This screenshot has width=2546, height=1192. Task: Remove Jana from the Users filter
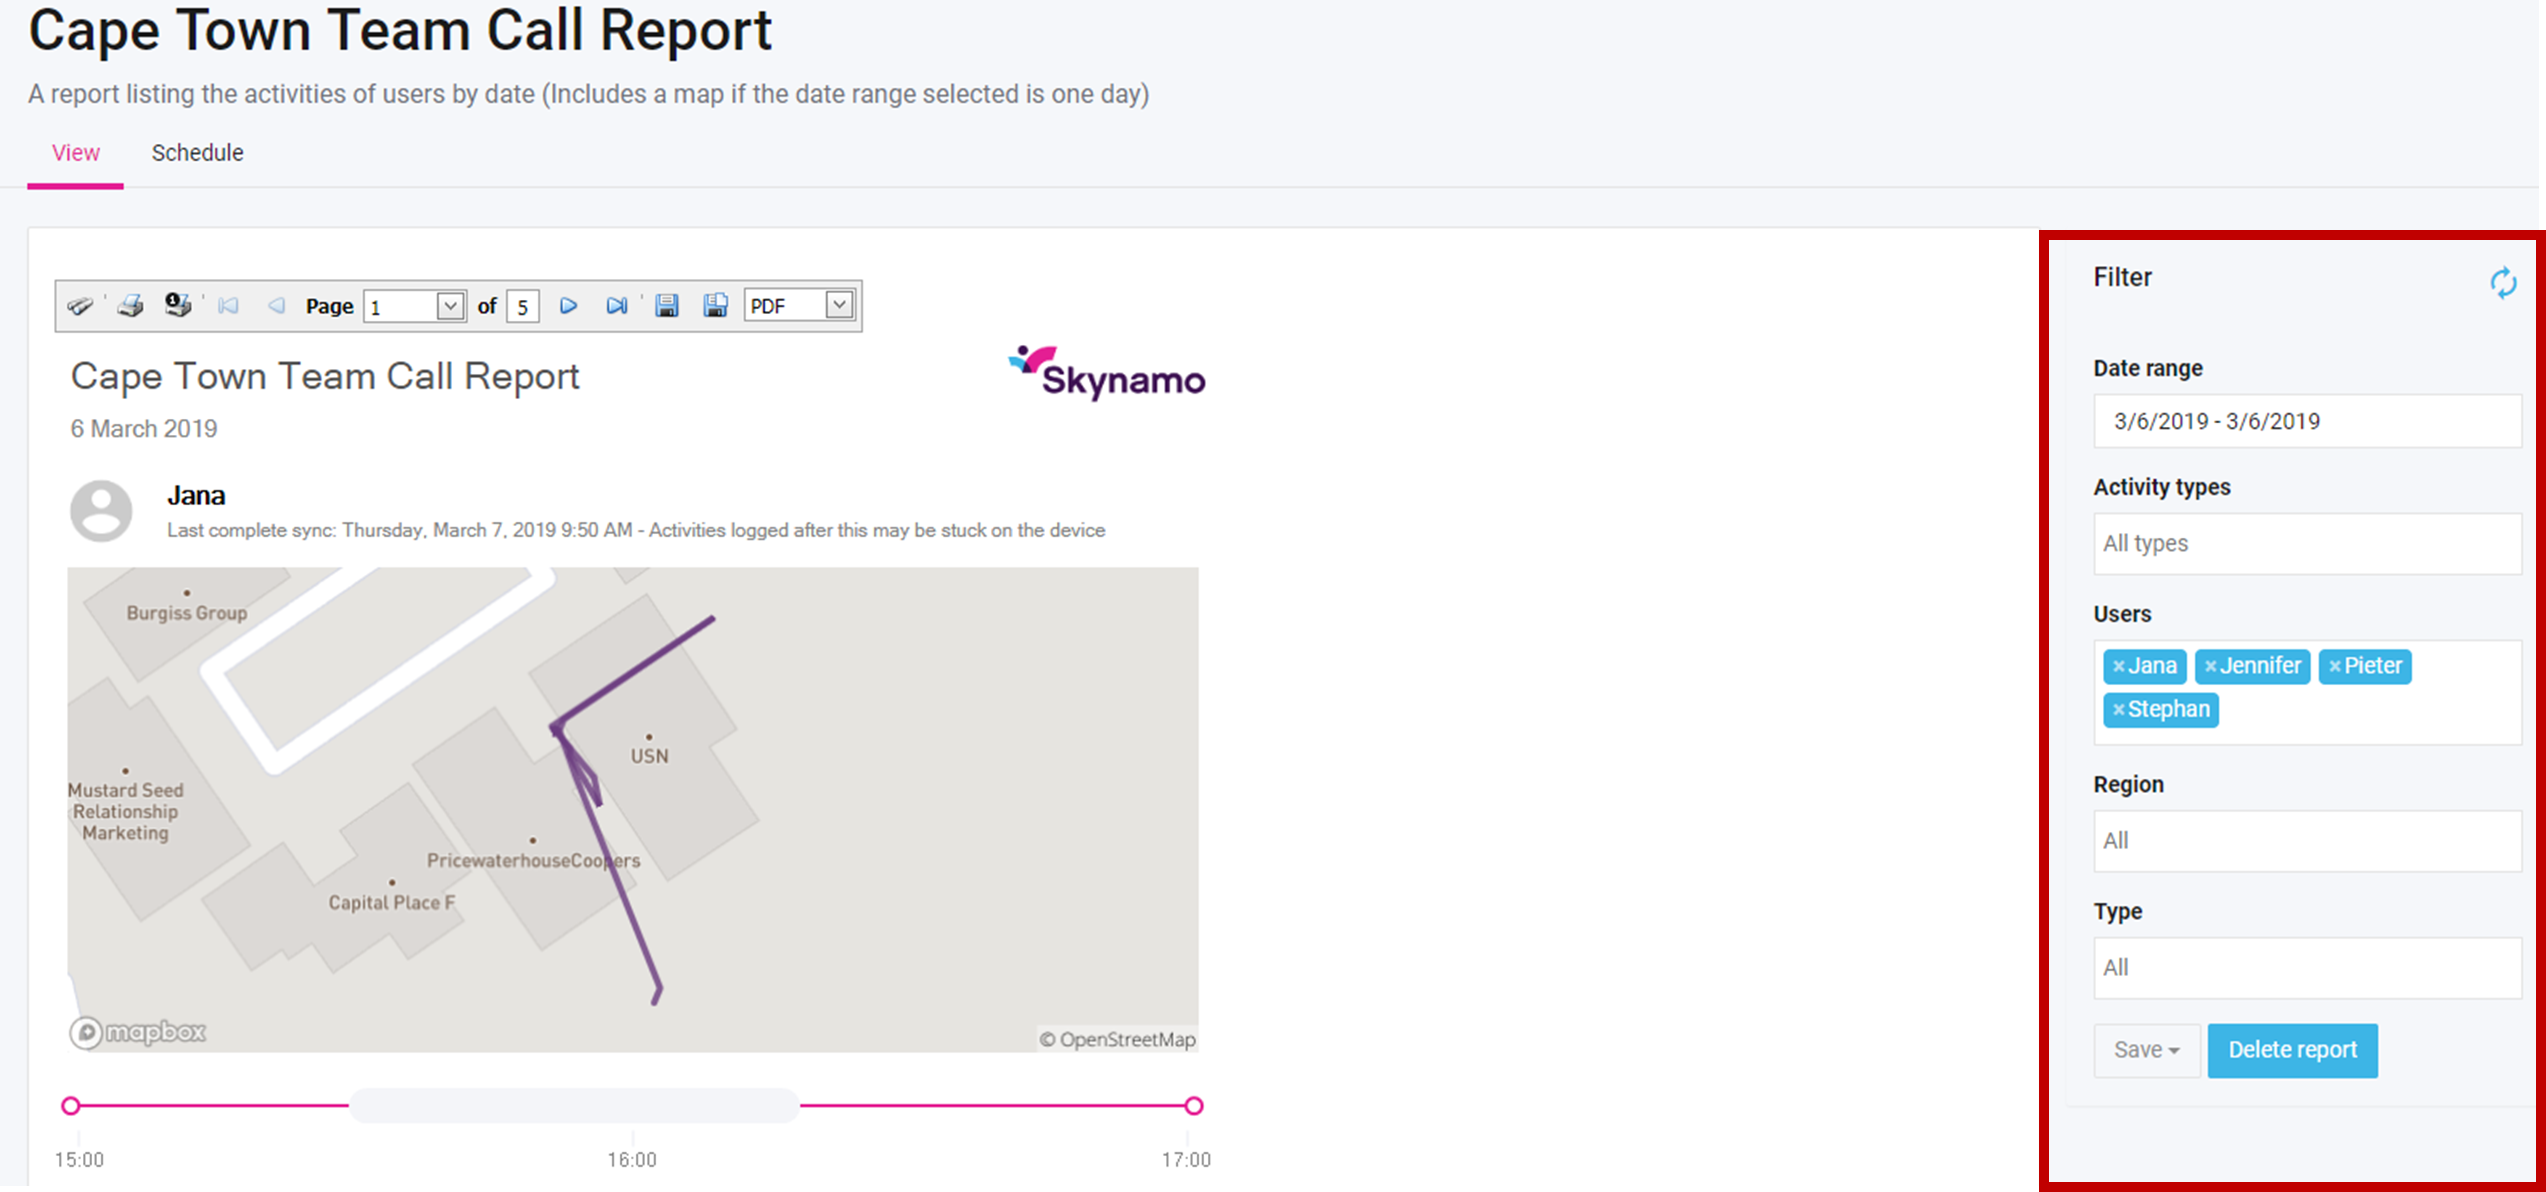pos(2118,666)
